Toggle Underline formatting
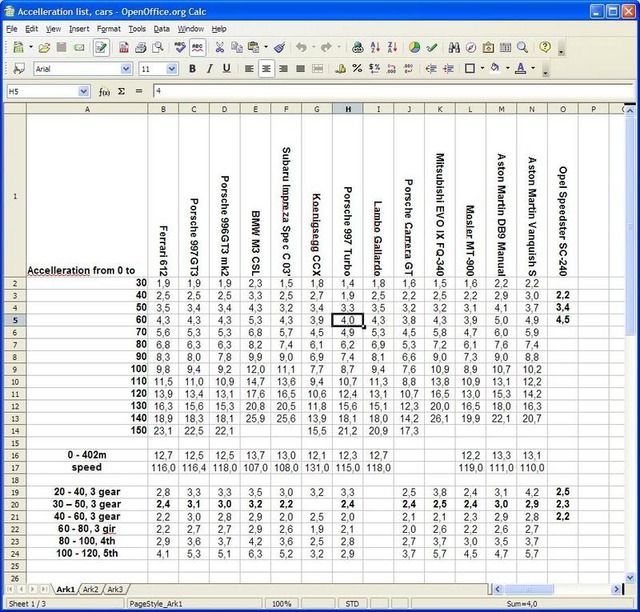 coord(227,69)
